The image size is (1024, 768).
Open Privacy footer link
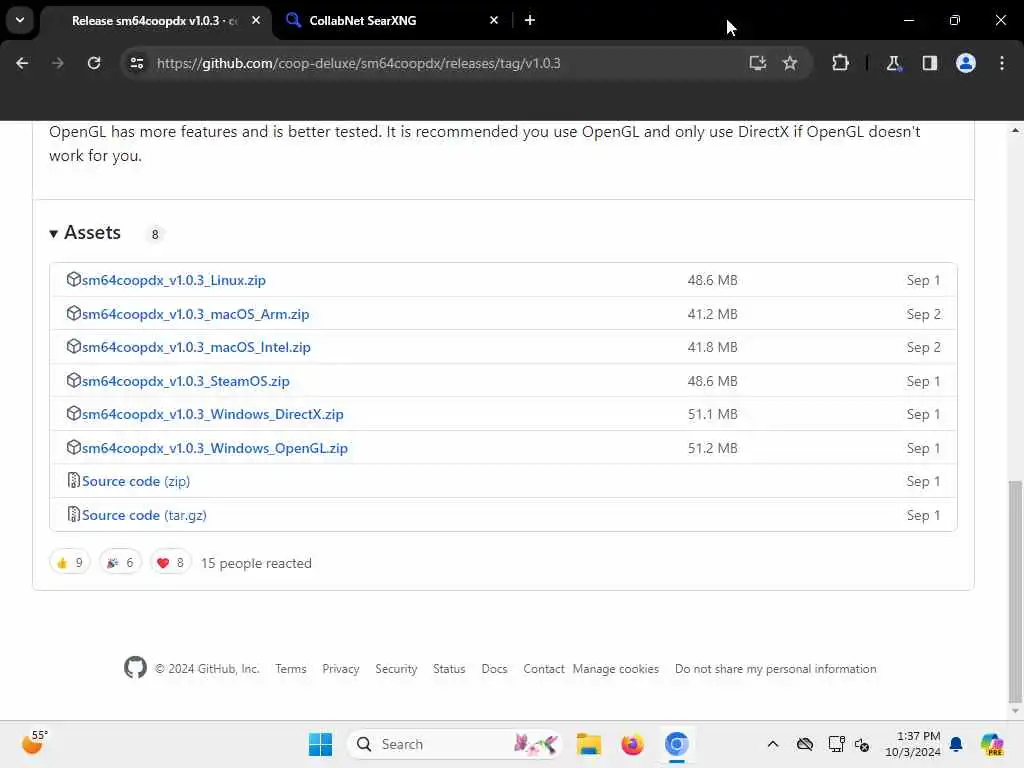click(x=341, y=669)
